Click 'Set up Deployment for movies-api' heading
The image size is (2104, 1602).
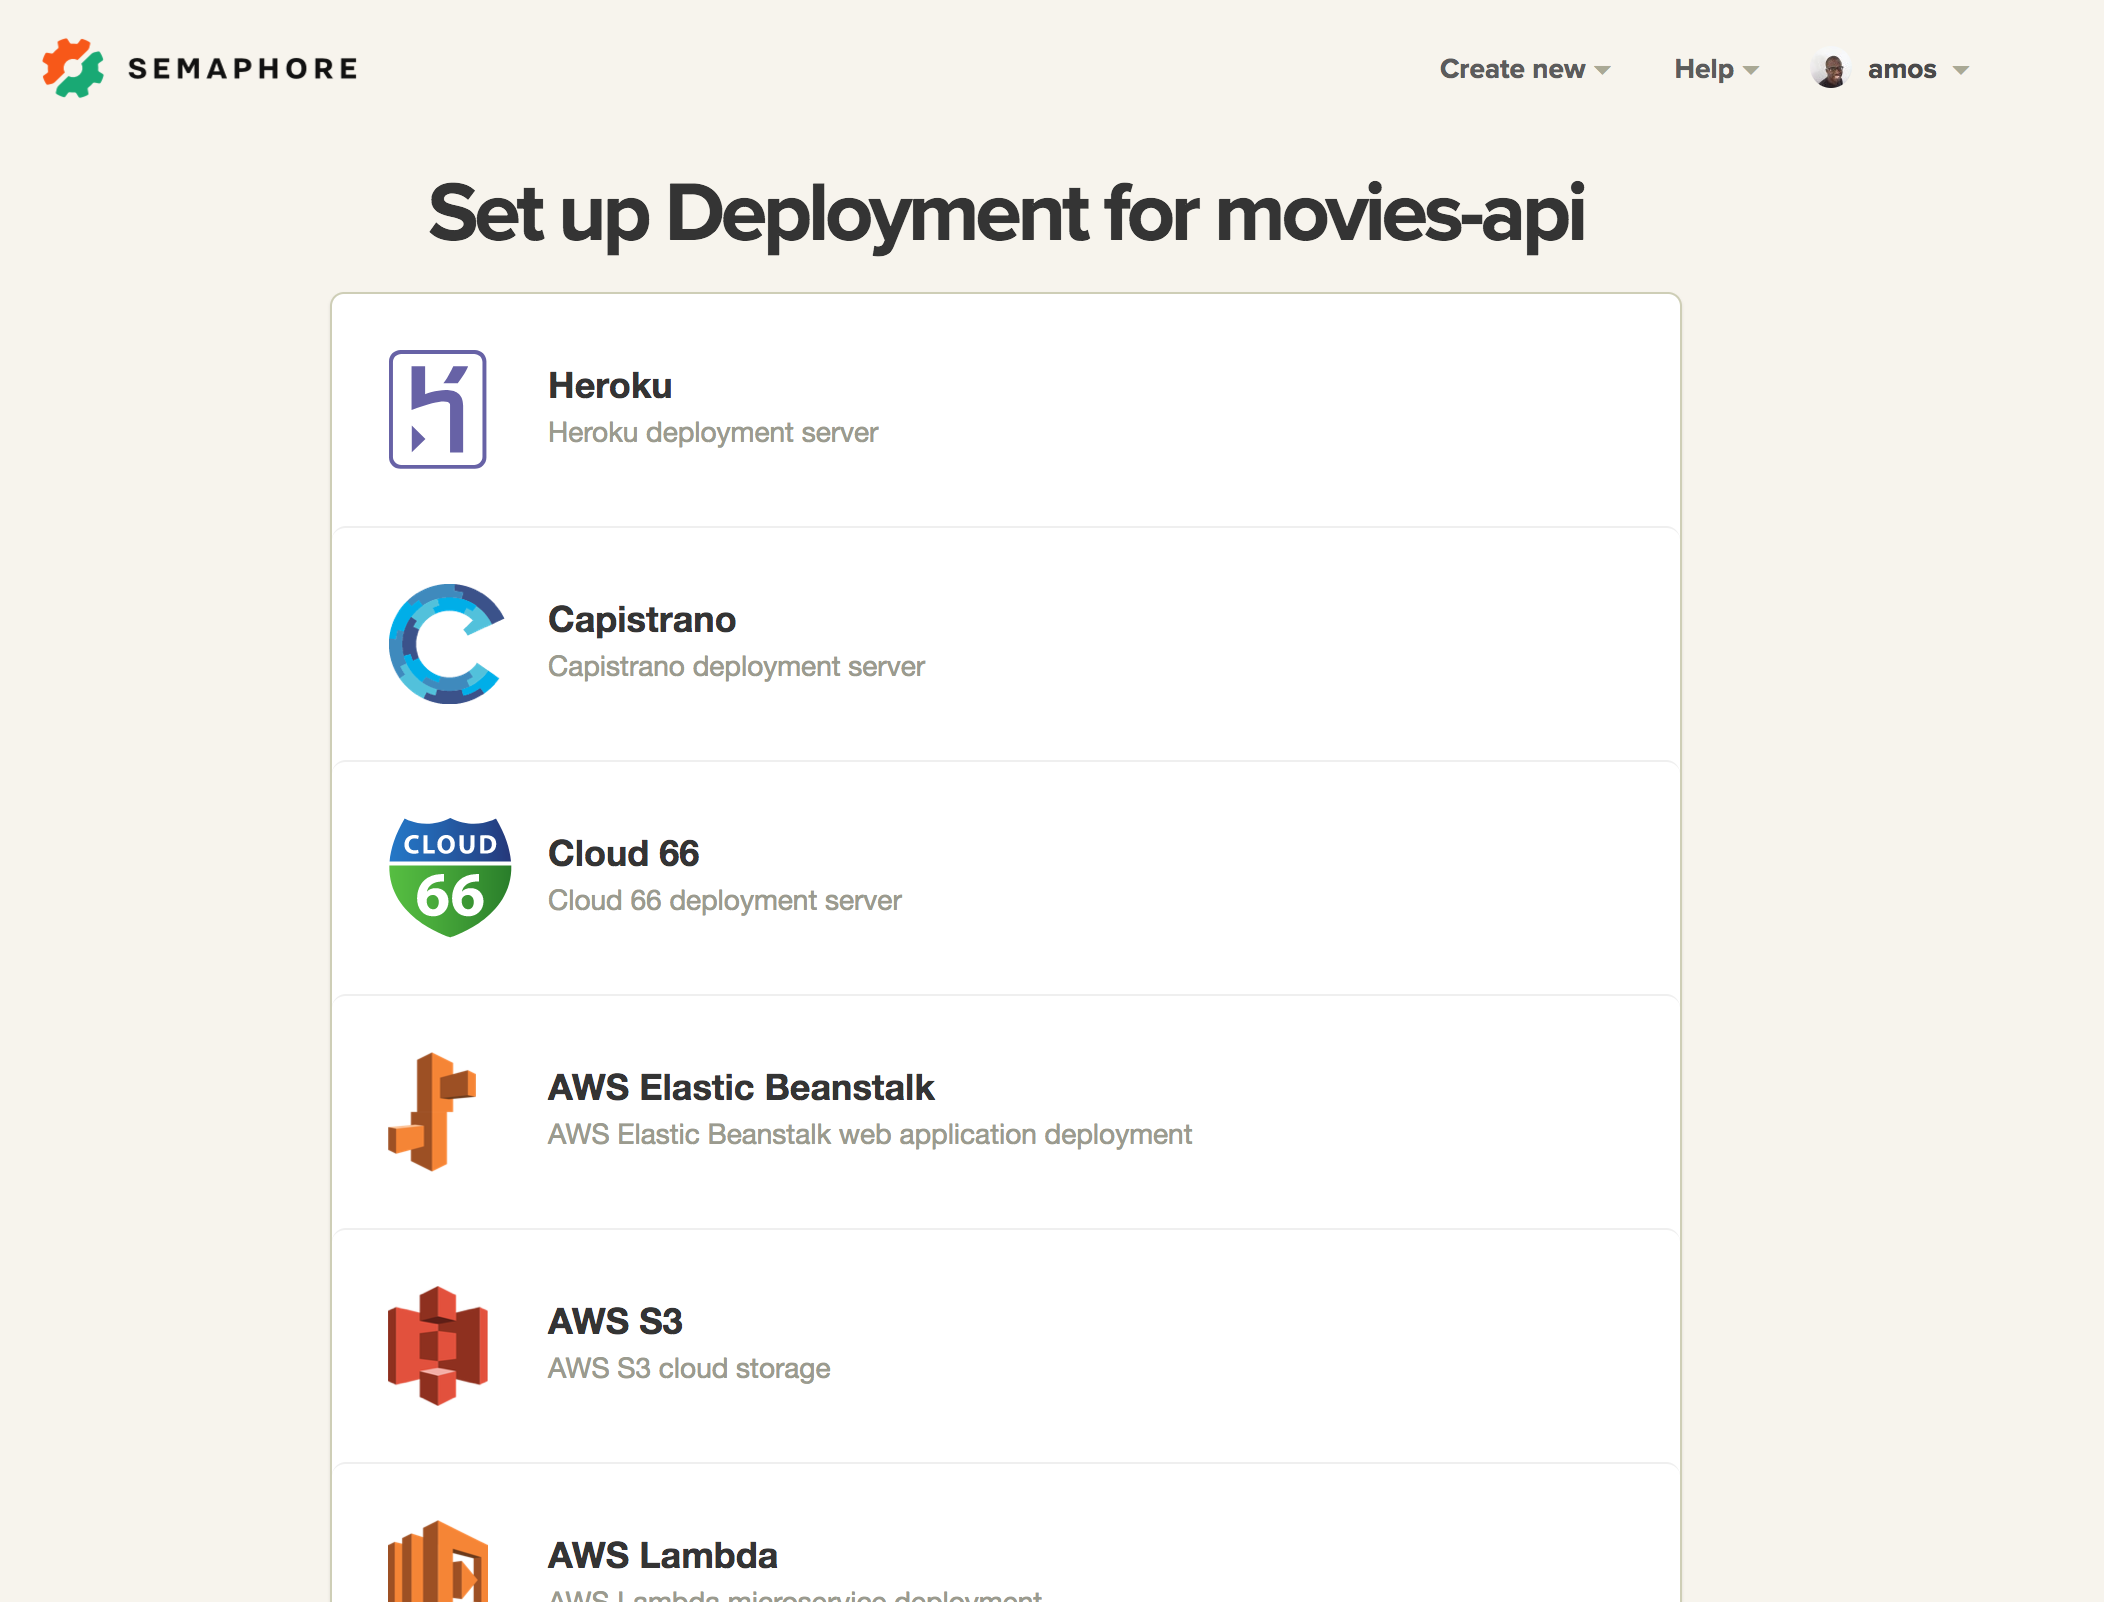pos(1006,214)
